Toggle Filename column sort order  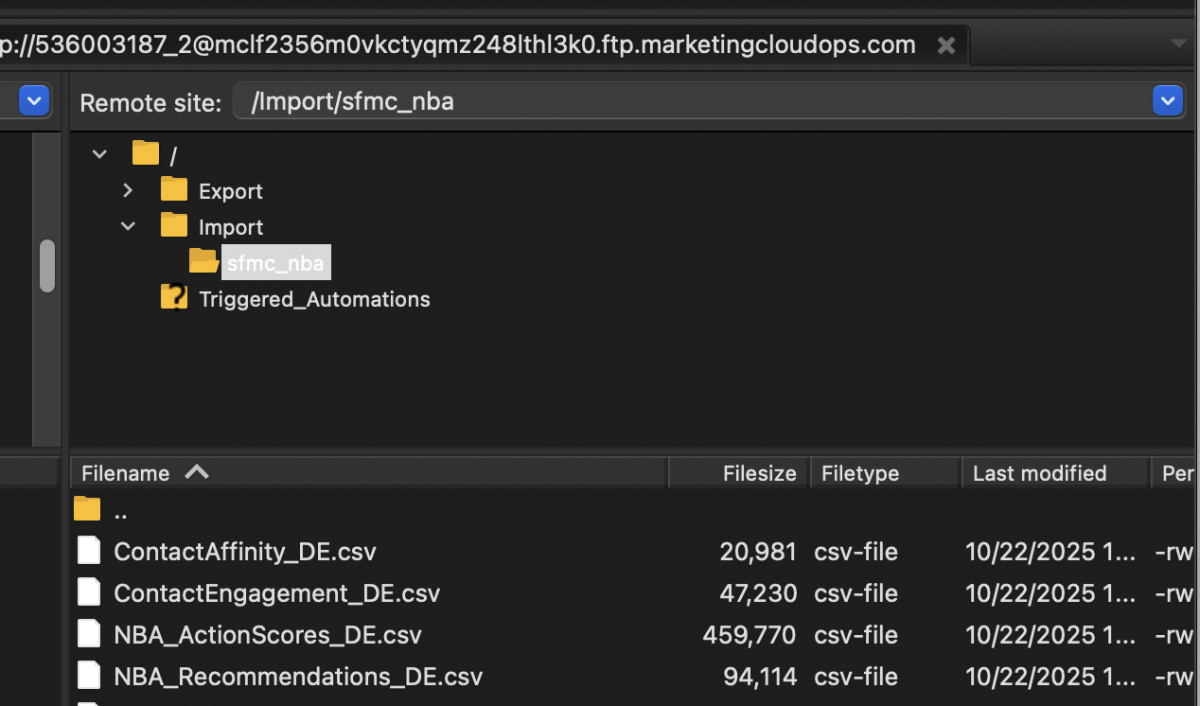click(x=142, y=472)
